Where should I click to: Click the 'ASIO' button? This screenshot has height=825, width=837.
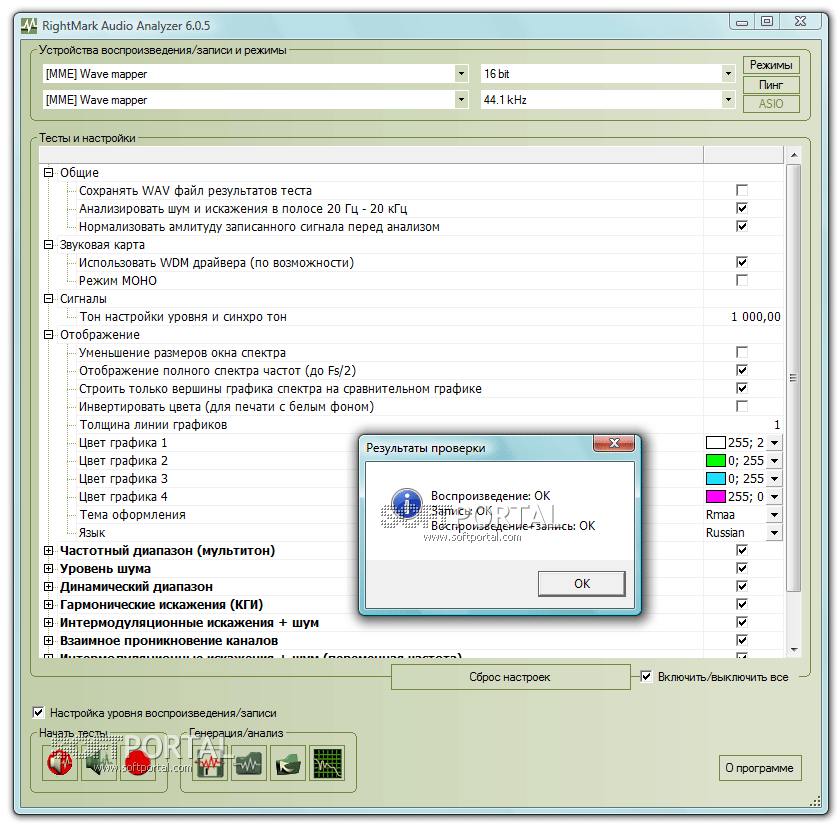pos(771,104)
